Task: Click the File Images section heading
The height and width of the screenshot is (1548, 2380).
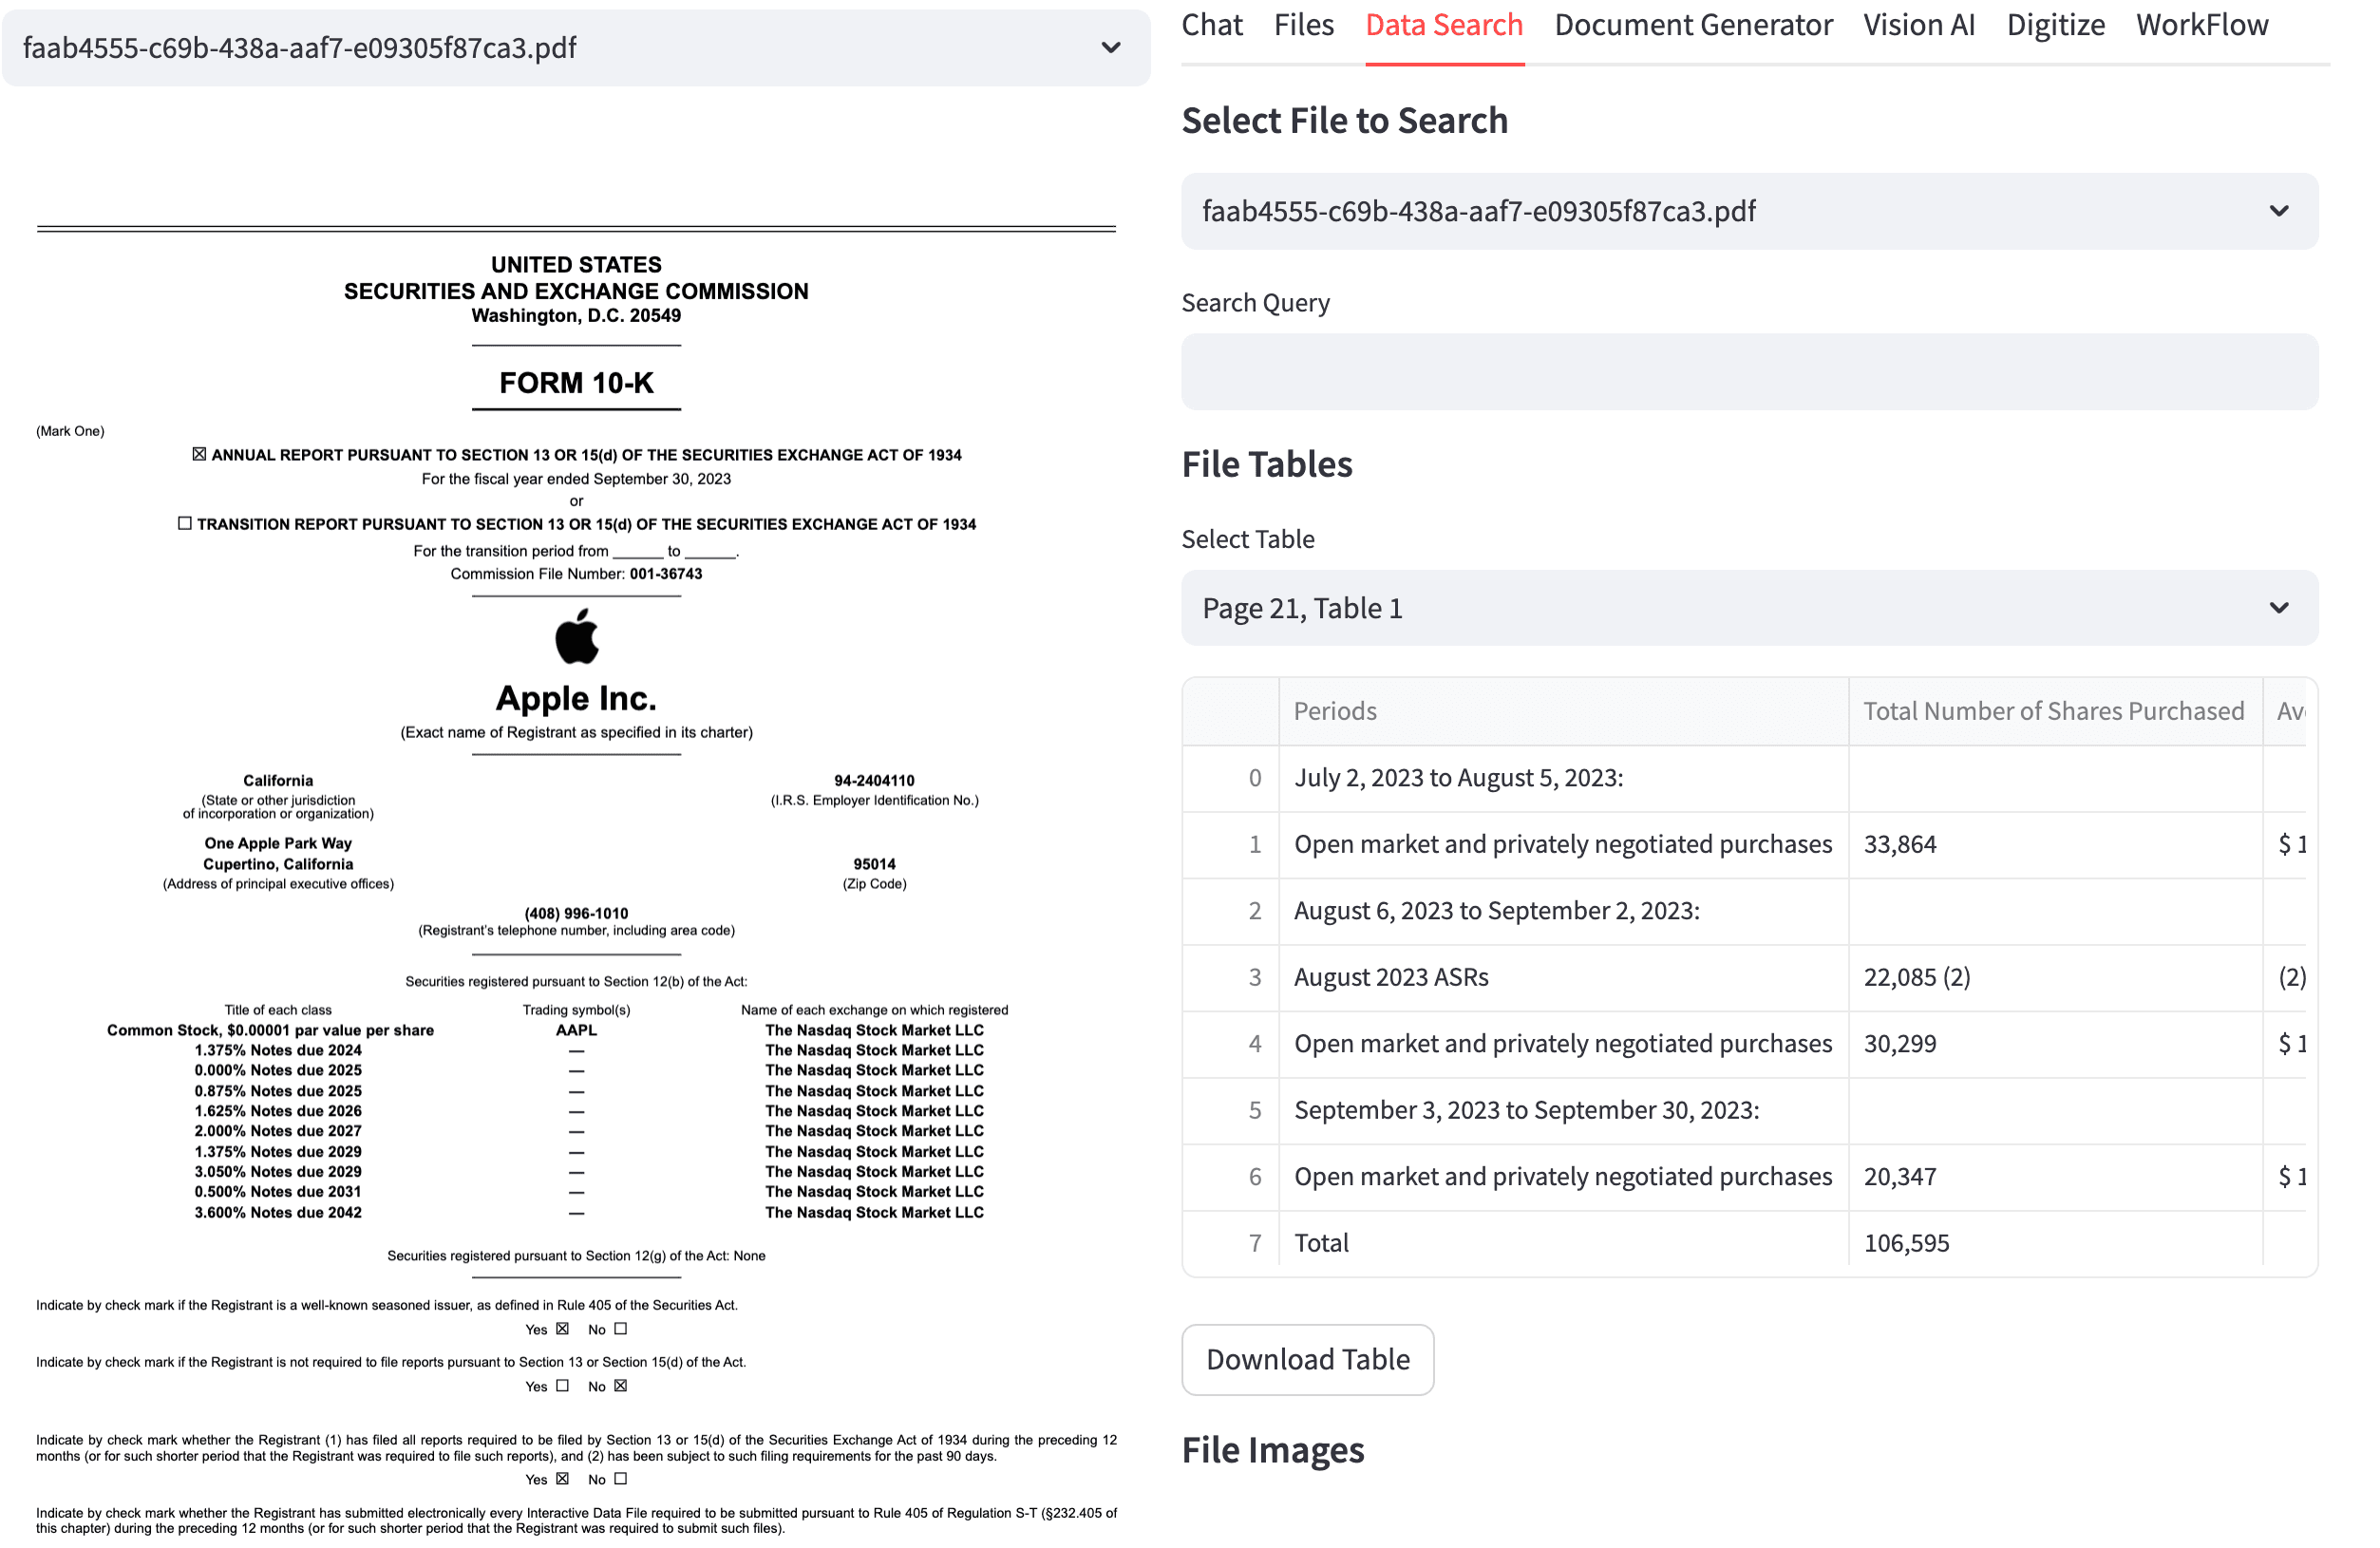Action: (x=1272, y=1450)
